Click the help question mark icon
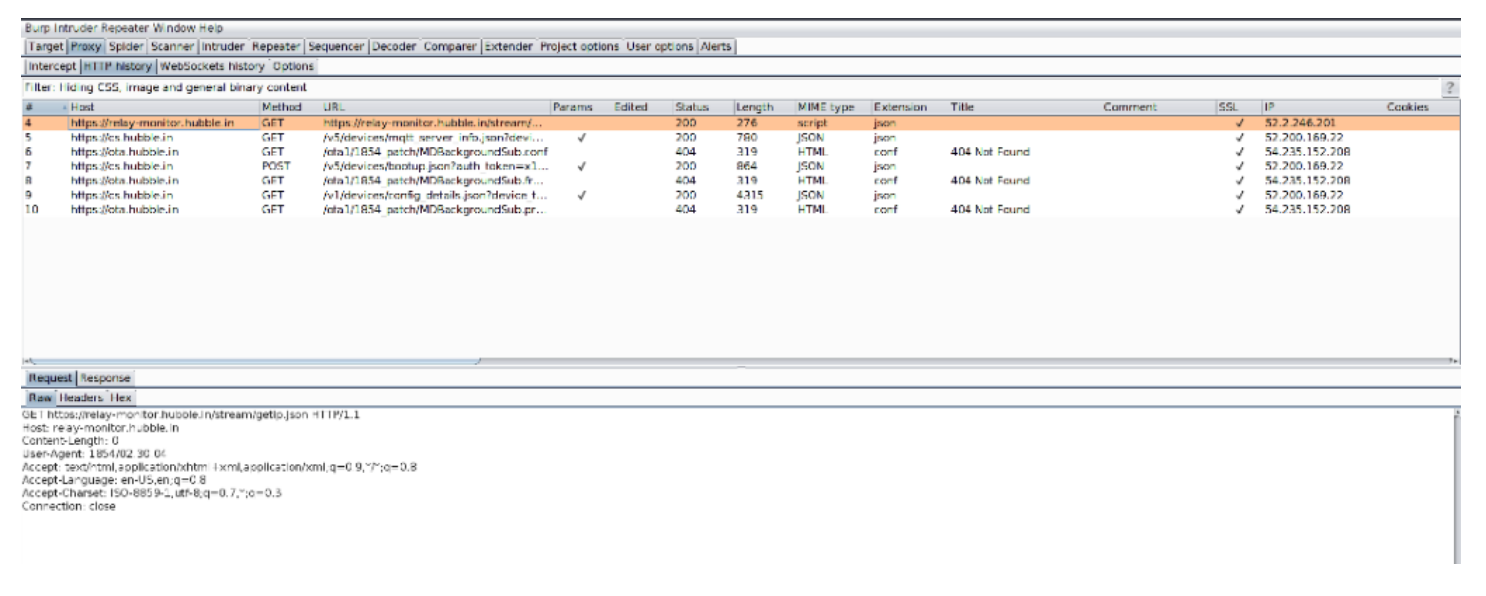The width and height of the screenshot is (1486, 596). pos(1450,88)
